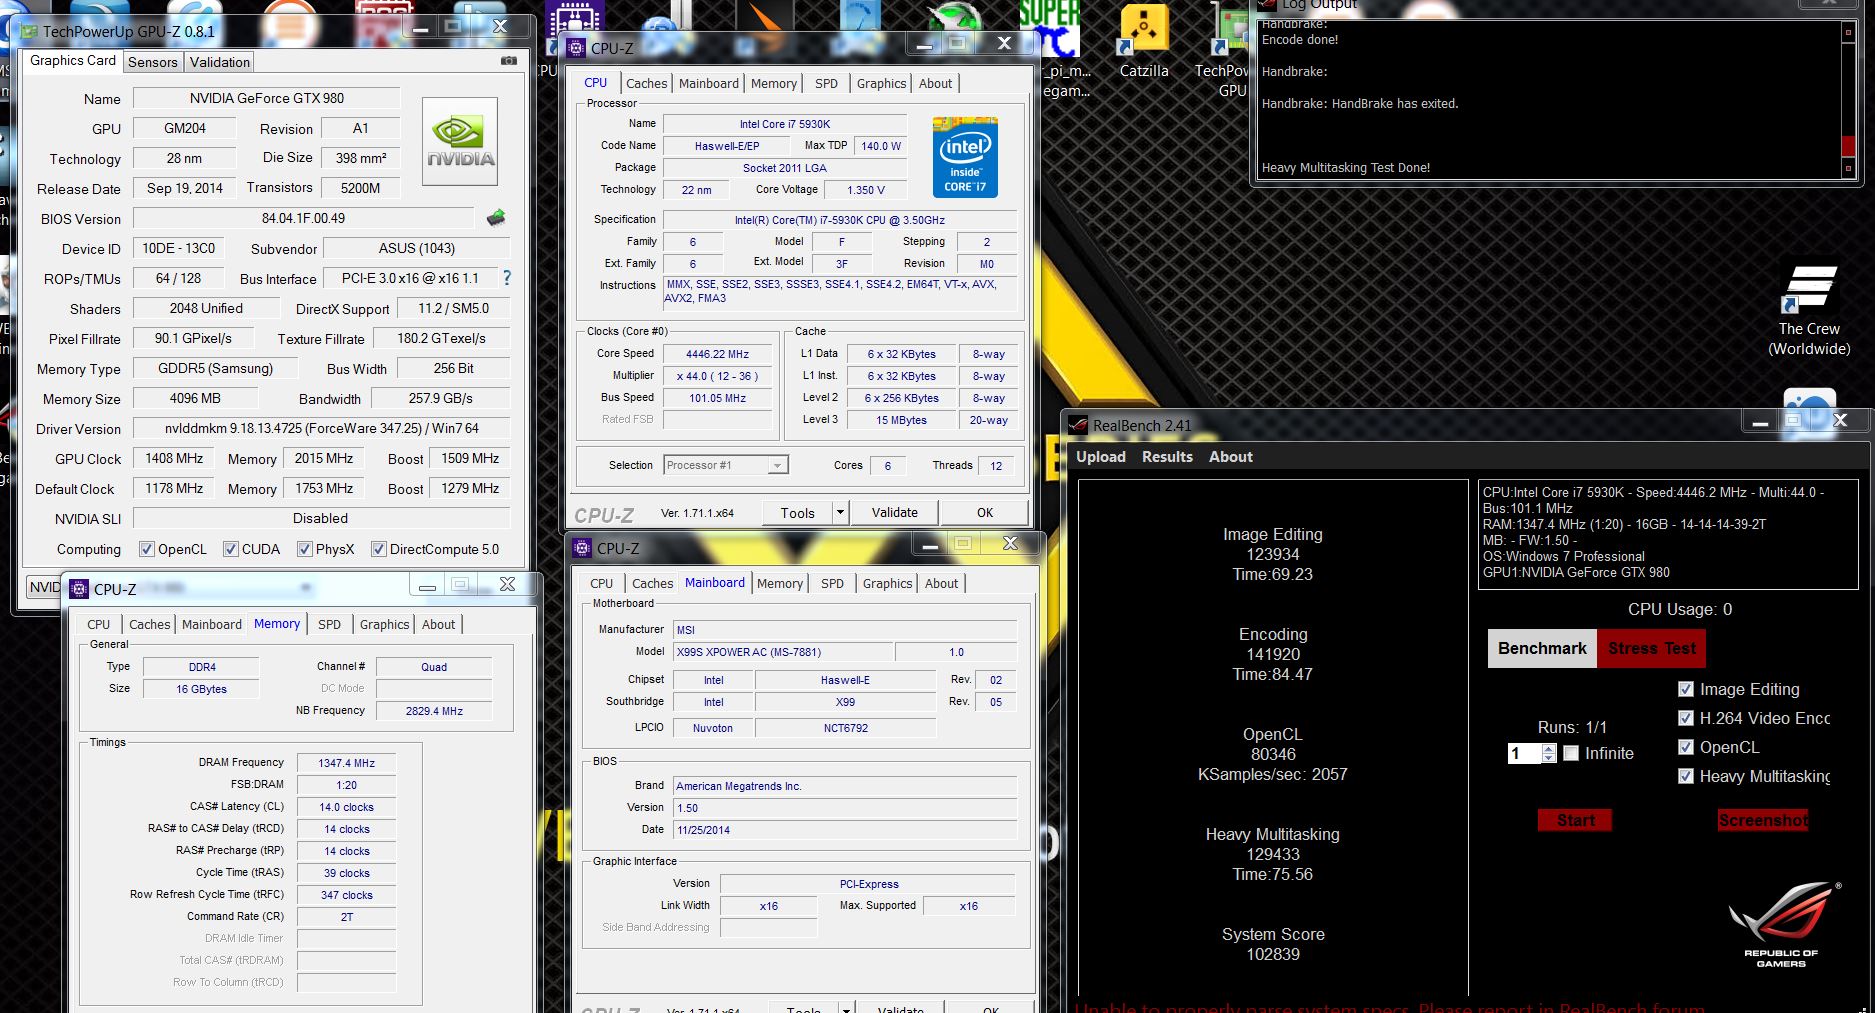Open the Catzilla desktop shortcut
Image resolution: width=1875 pixels, height=1013 pixels.
point(1144,40)
